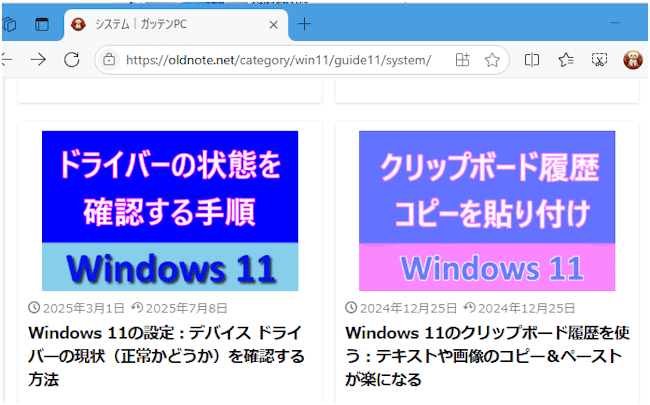Screen dimensions: 650x405
Task: Open a new tab with the plus button
Action: tap(304, 24)
